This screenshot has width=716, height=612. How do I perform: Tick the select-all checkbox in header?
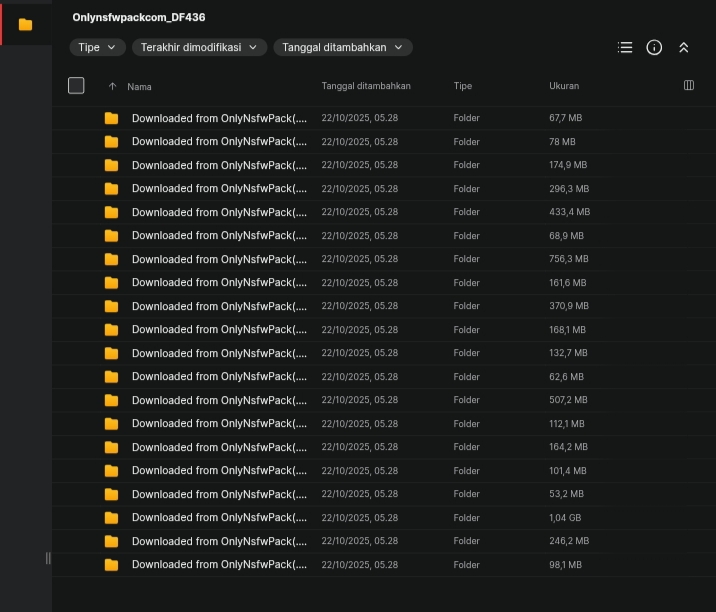[76, 86]
